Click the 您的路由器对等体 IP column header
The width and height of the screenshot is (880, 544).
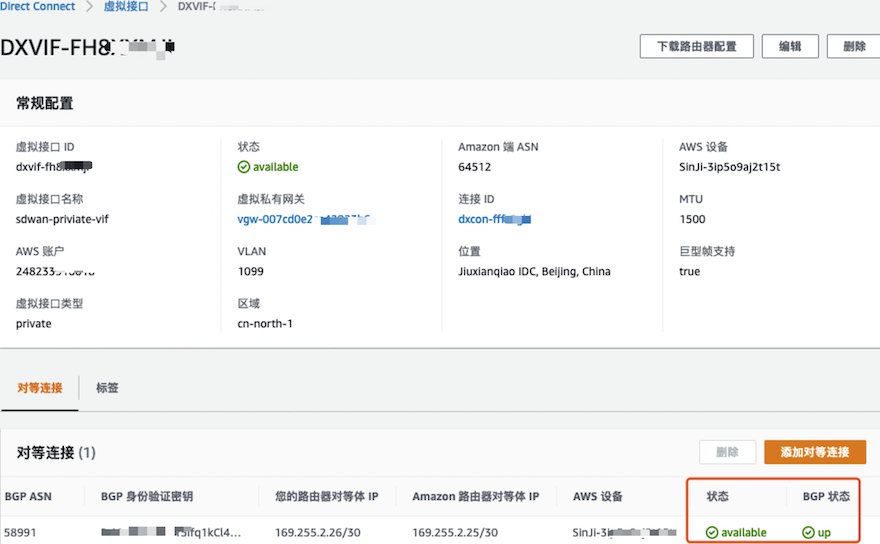(x=319, y=496)
